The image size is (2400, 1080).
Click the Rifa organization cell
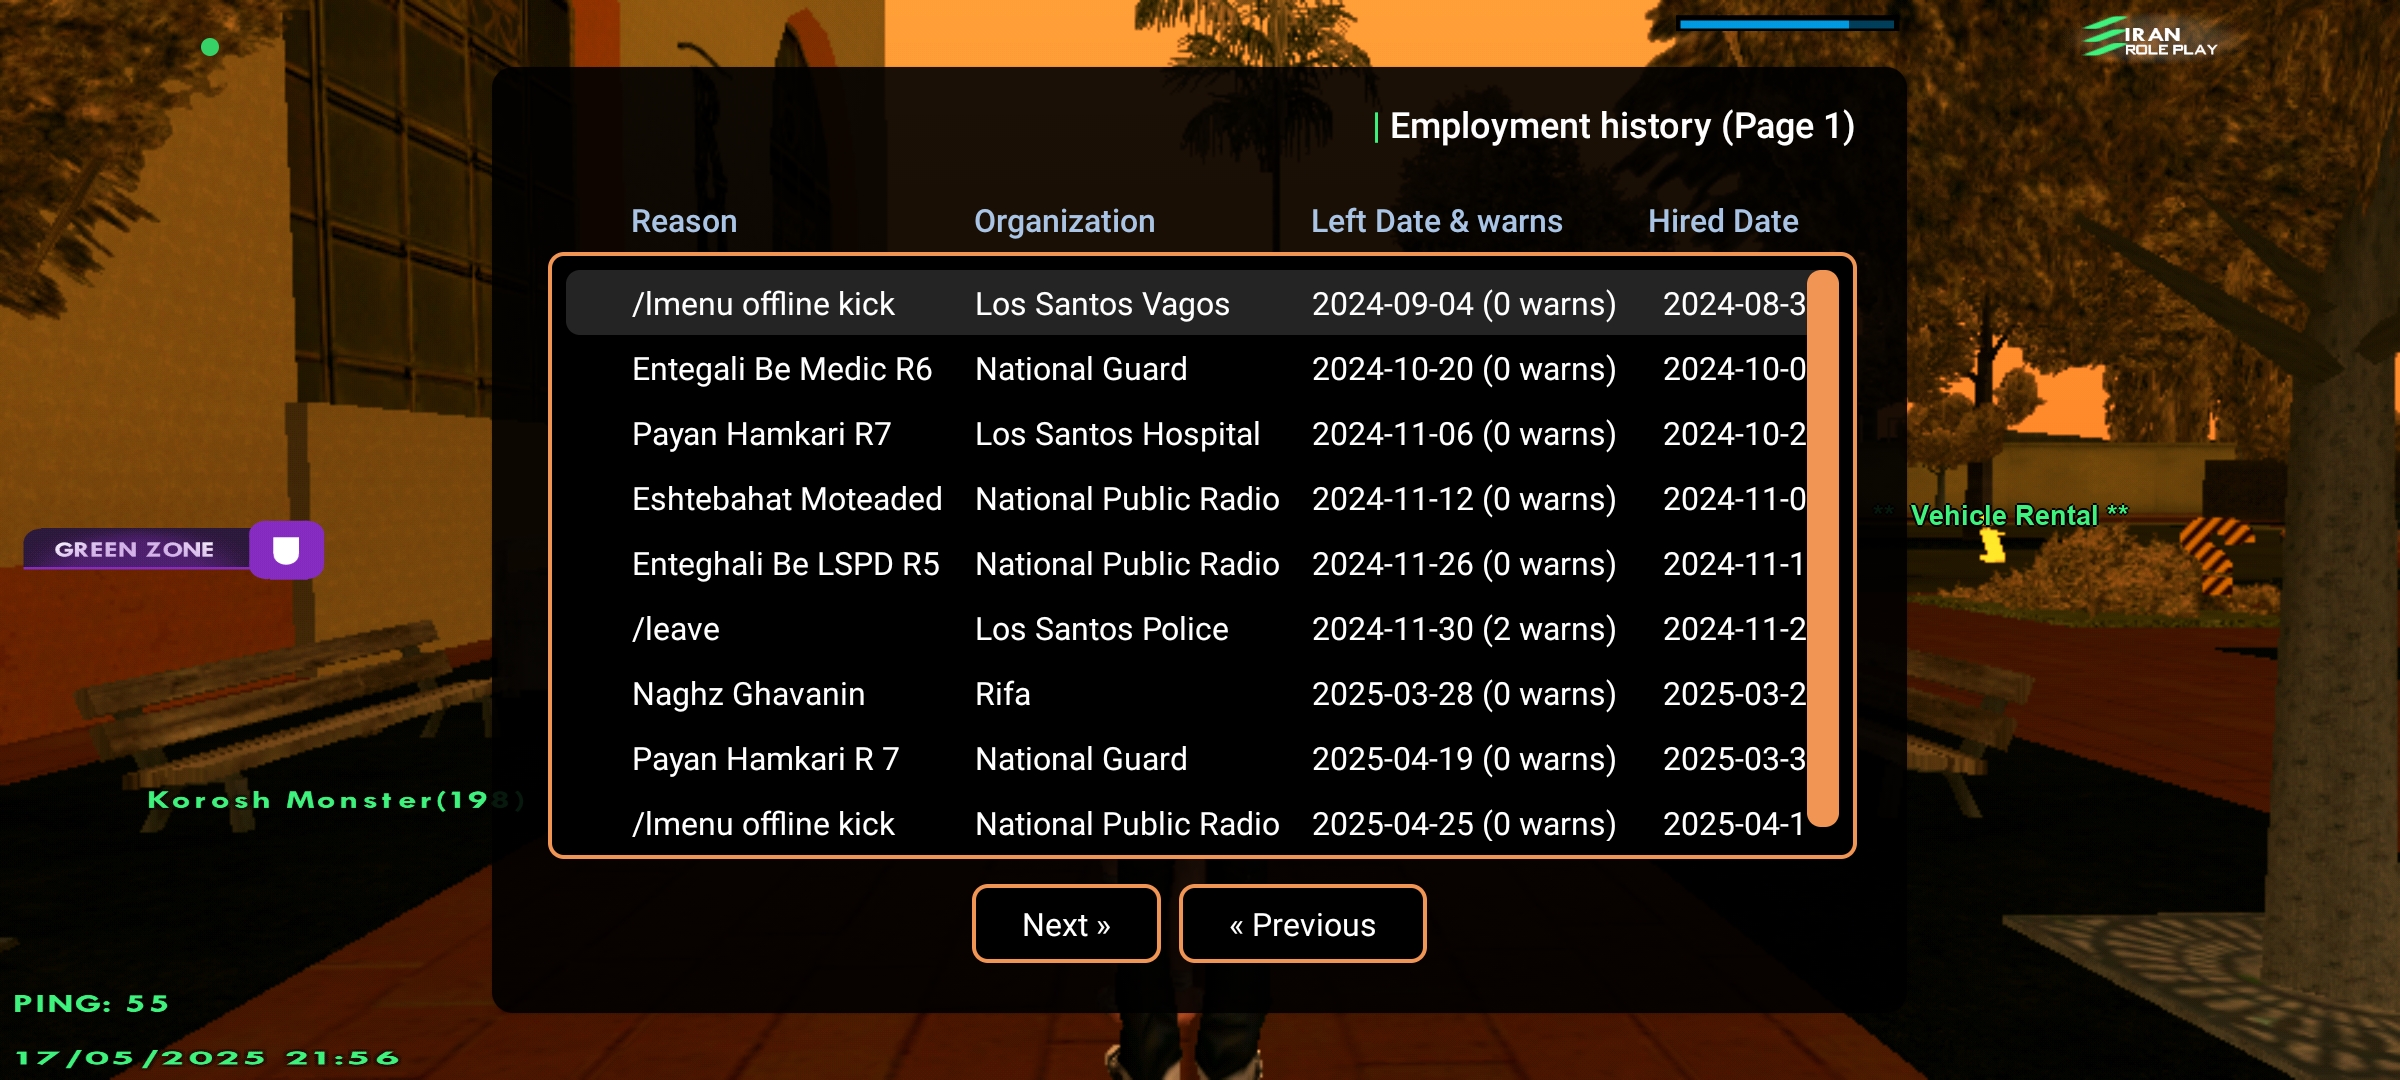point(1002,694)
